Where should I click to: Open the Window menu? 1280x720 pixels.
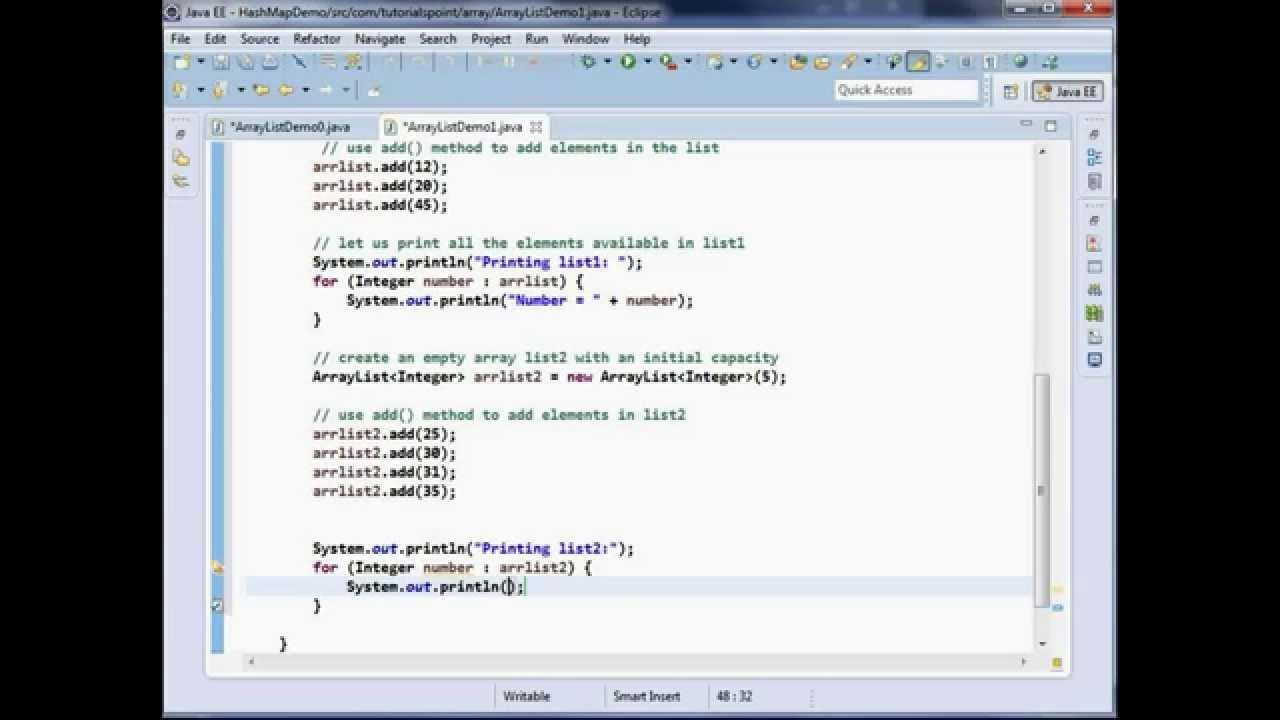[x=586, y=39]
